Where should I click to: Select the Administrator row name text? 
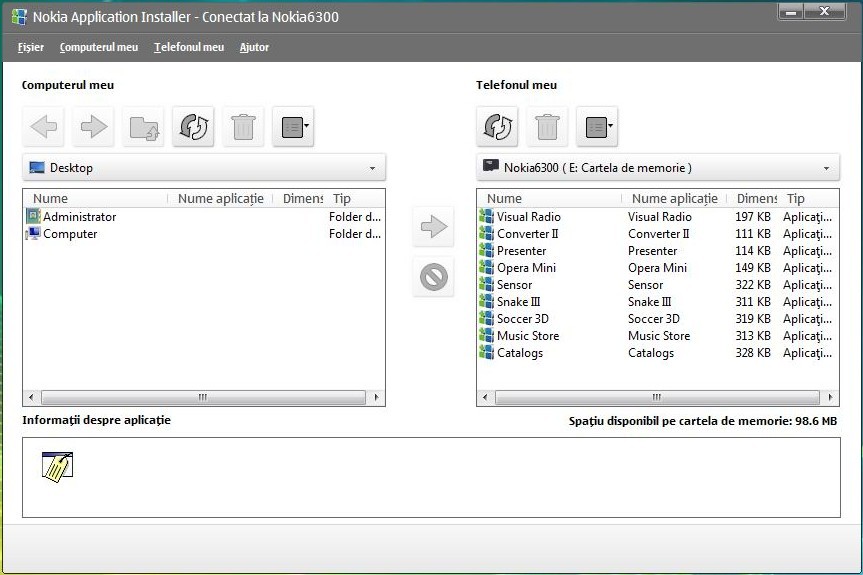(80, 217)
